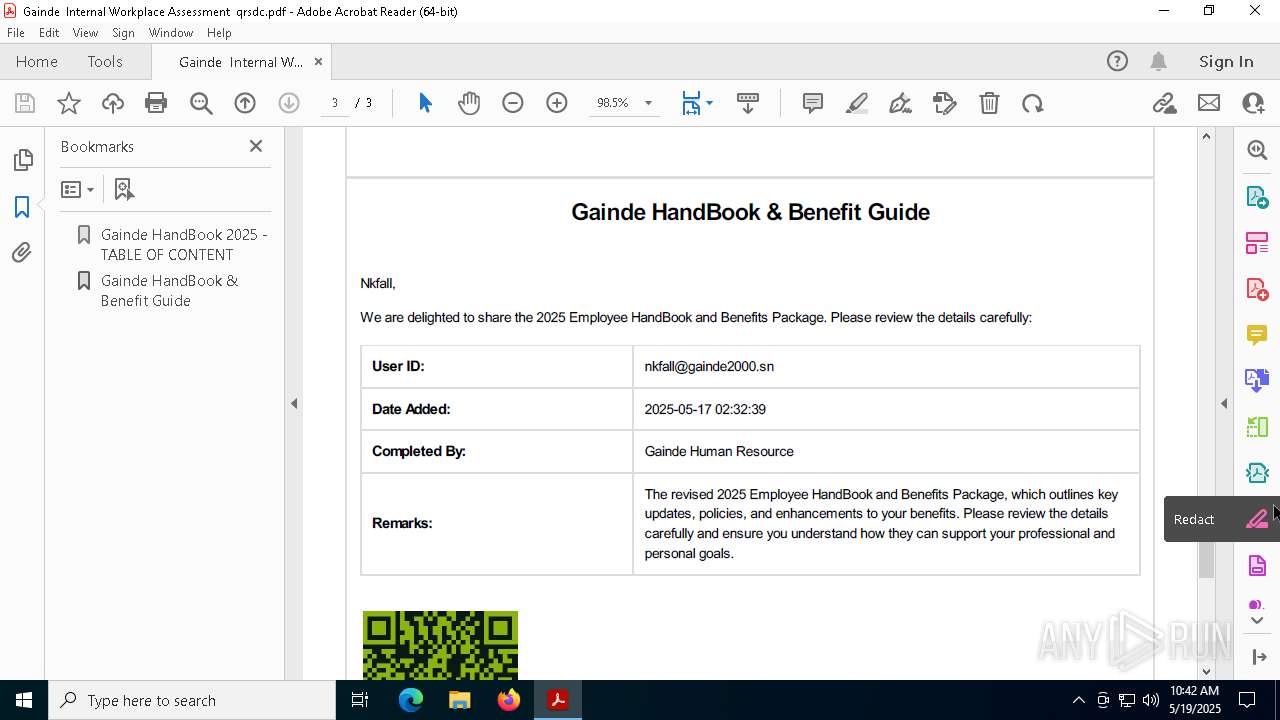Click the vertical scrollbar thumb
This screenshot has width=1280, height=720.
(x=1206, y=560)
